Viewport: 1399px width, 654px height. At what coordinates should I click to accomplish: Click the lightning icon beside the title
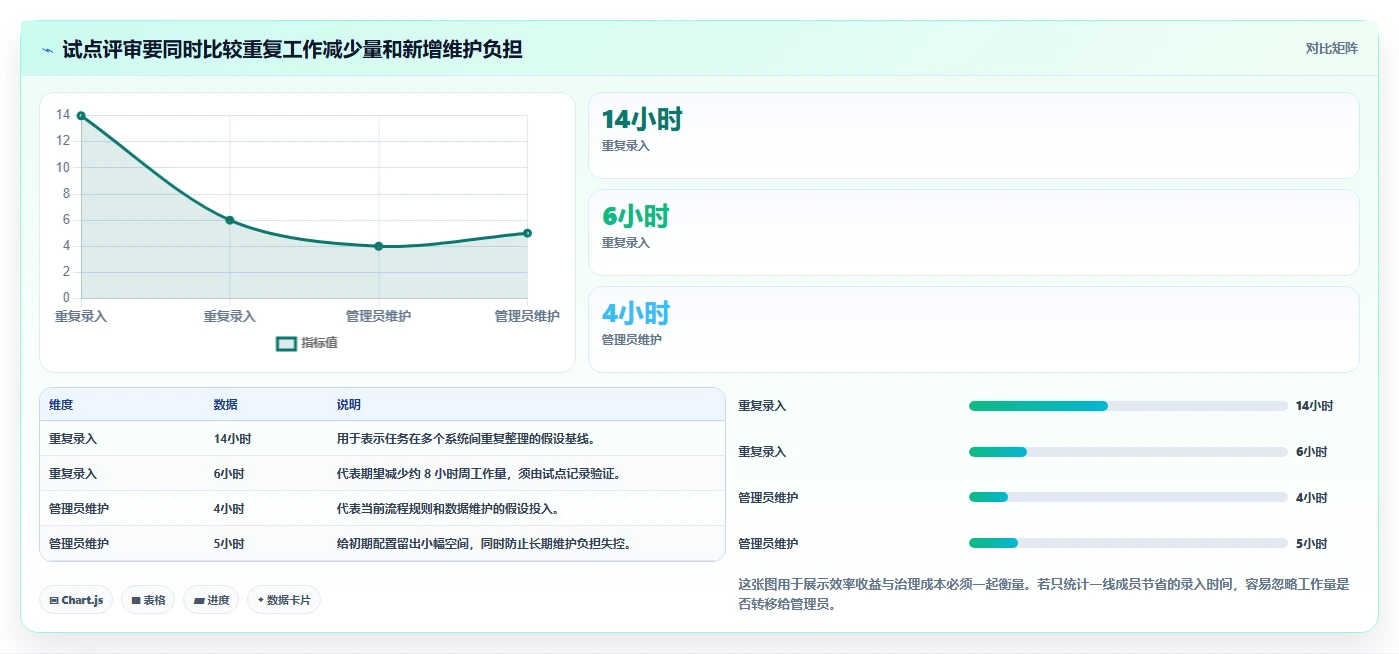[x=48, y=50]
